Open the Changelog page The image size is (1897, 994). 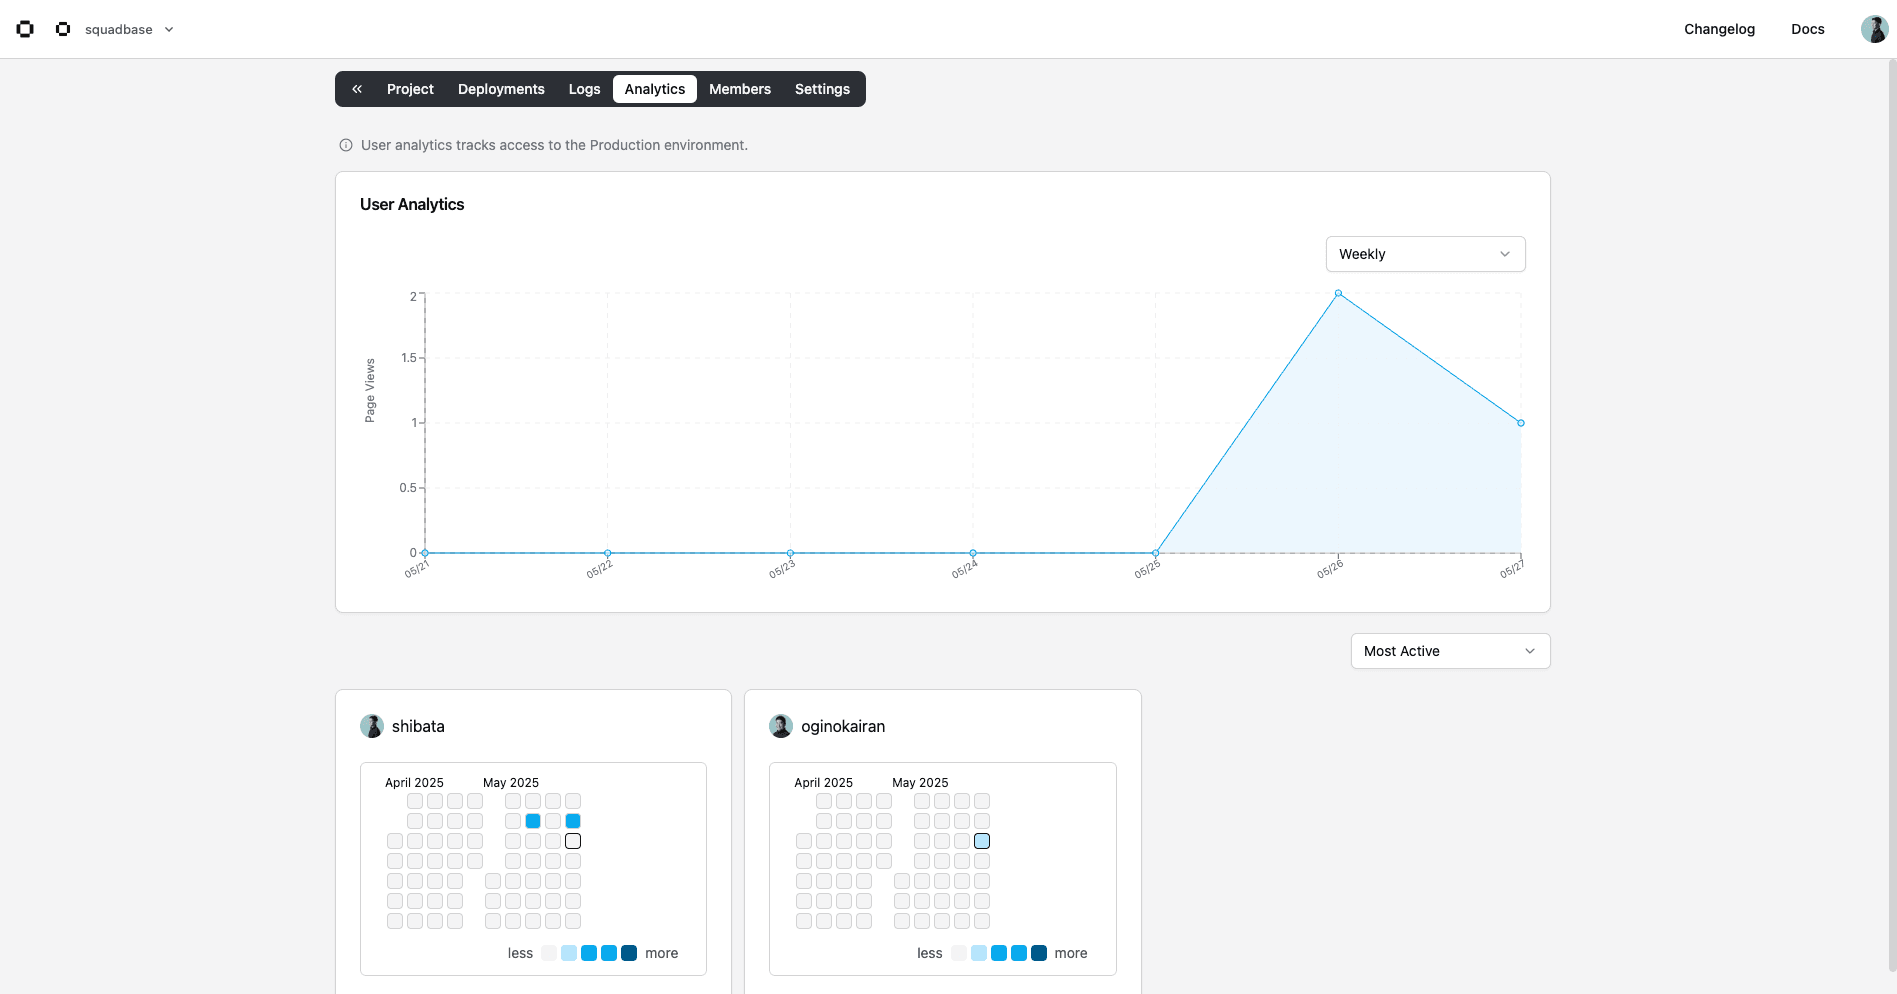click(1719, 29)
